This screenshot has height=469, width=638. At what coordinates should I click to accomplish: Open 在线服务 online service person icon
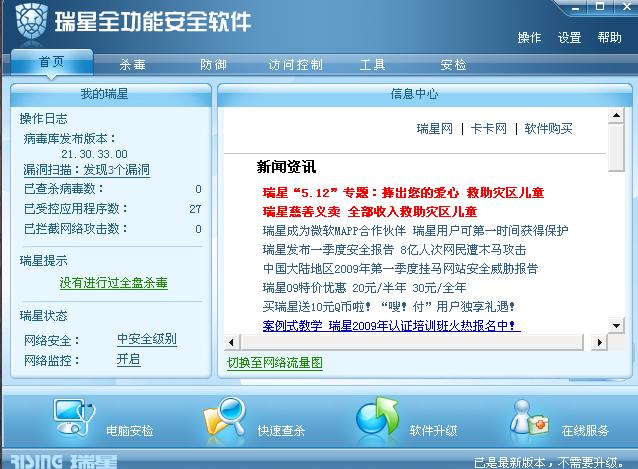[530, 417]
